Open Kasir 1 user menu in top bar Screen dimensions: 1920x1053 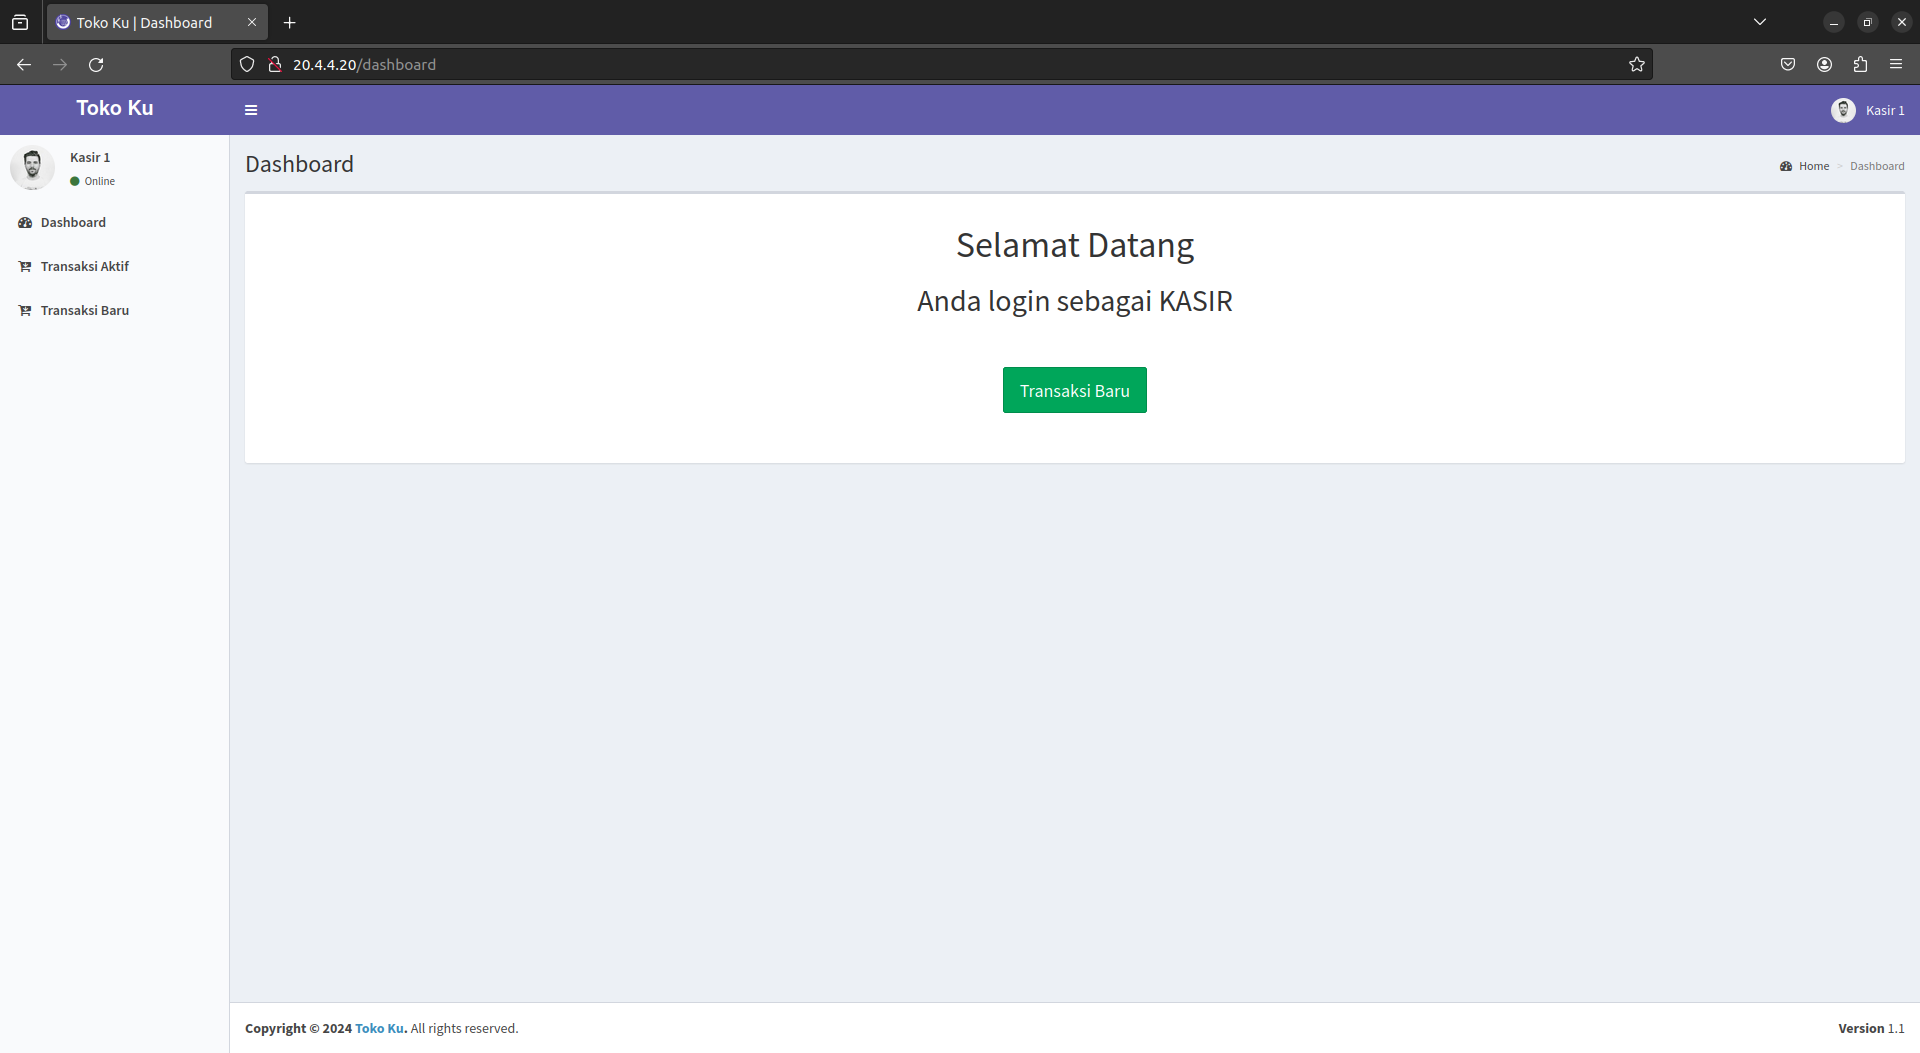pyautogui.click(x=1867, y=110)
